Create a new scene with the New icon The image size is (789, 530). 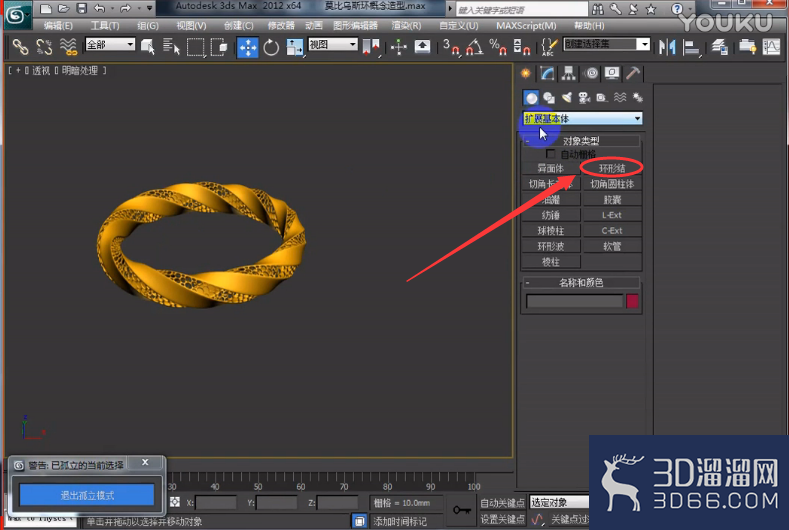[45, 9]
